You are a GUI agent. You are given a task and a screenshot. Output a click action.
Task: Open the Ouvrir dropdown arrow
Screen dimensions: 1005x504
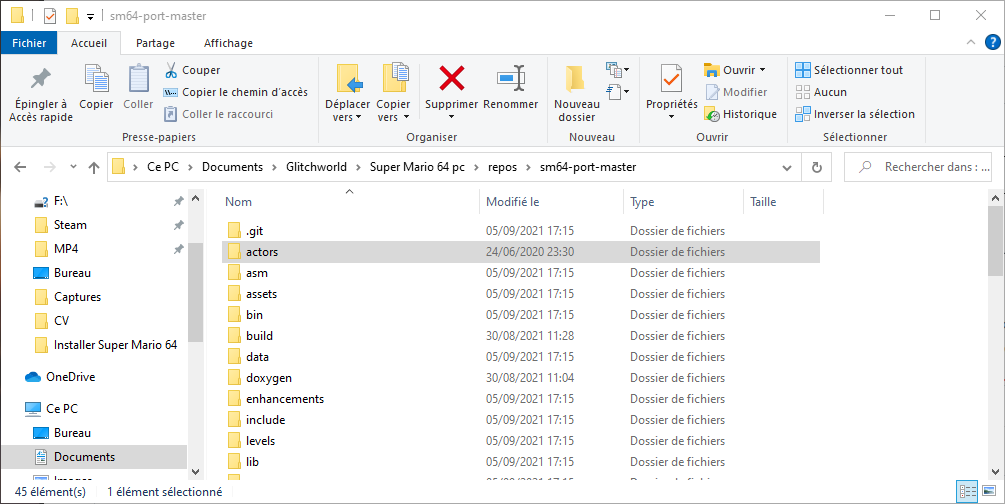point(762,70)
